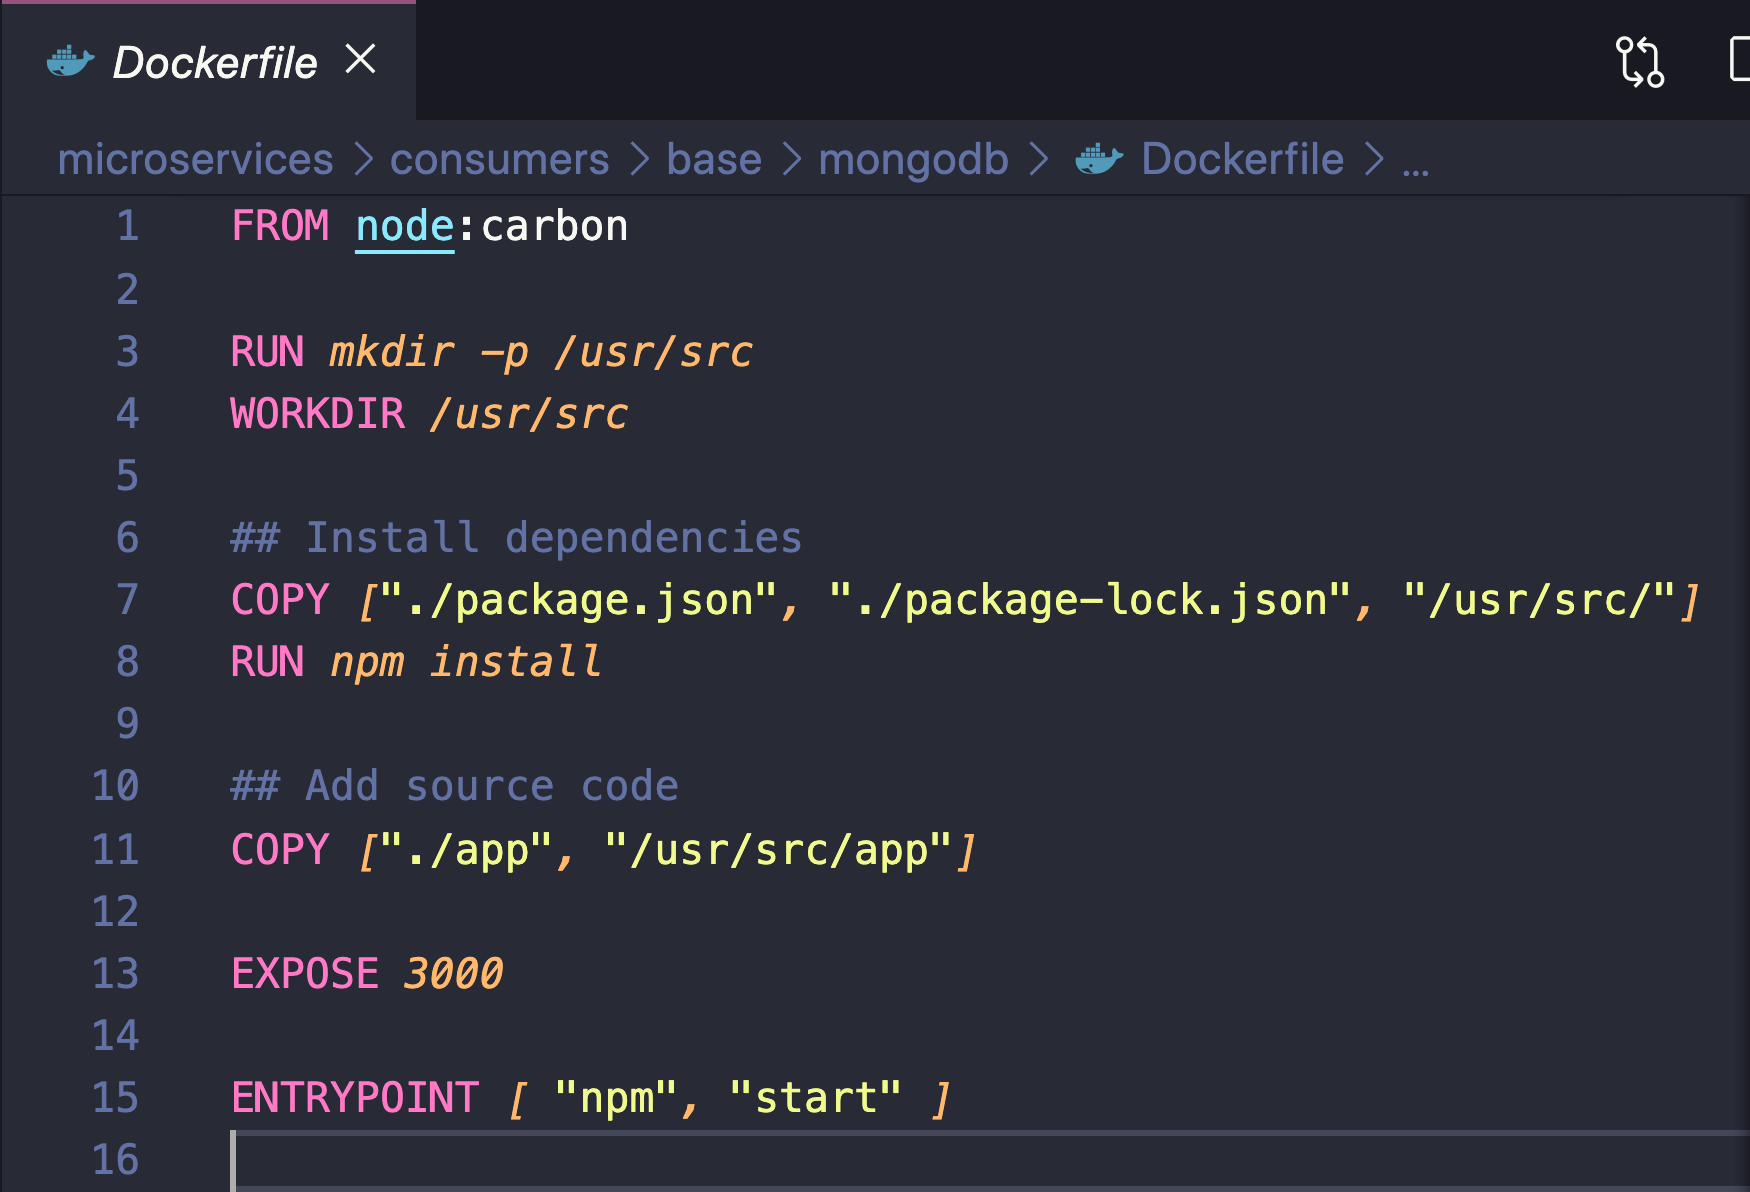This screenshot has height=1192, width=1750.
Task: Select base breadcrumb segment
Action: click(x=714, y=159)
